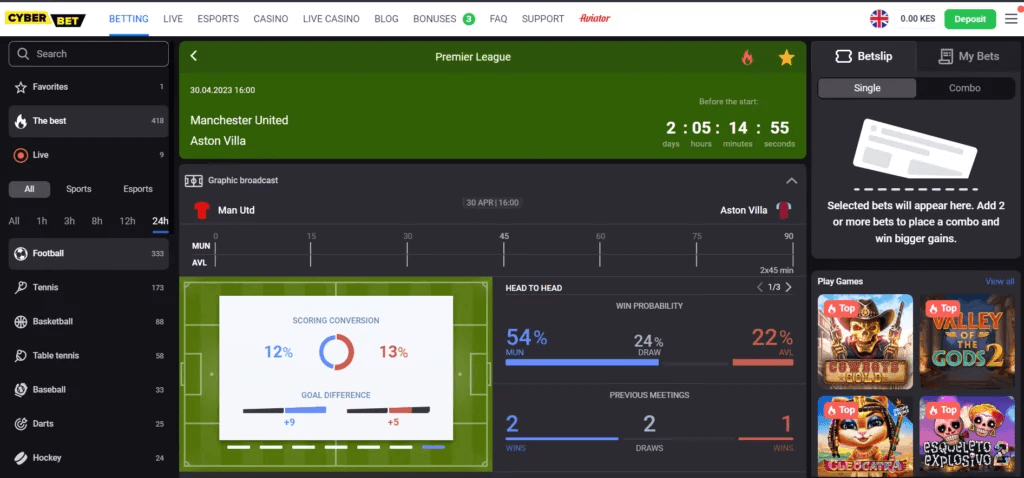The width and height of the screenshot is (1024, 478).
Task: Click the Betslip ticket icon
Action: pyautogui.click(x=843, y=57)
